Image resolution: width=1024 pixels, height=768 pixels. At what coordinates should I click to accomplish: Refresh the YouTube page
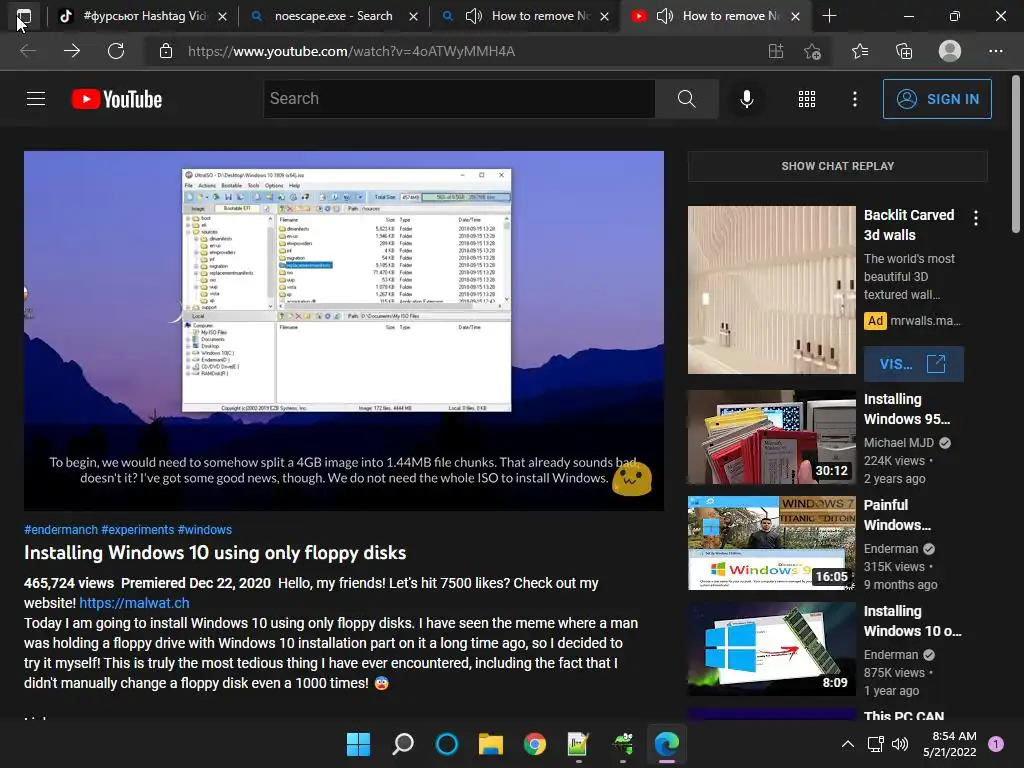pos(116,51)
